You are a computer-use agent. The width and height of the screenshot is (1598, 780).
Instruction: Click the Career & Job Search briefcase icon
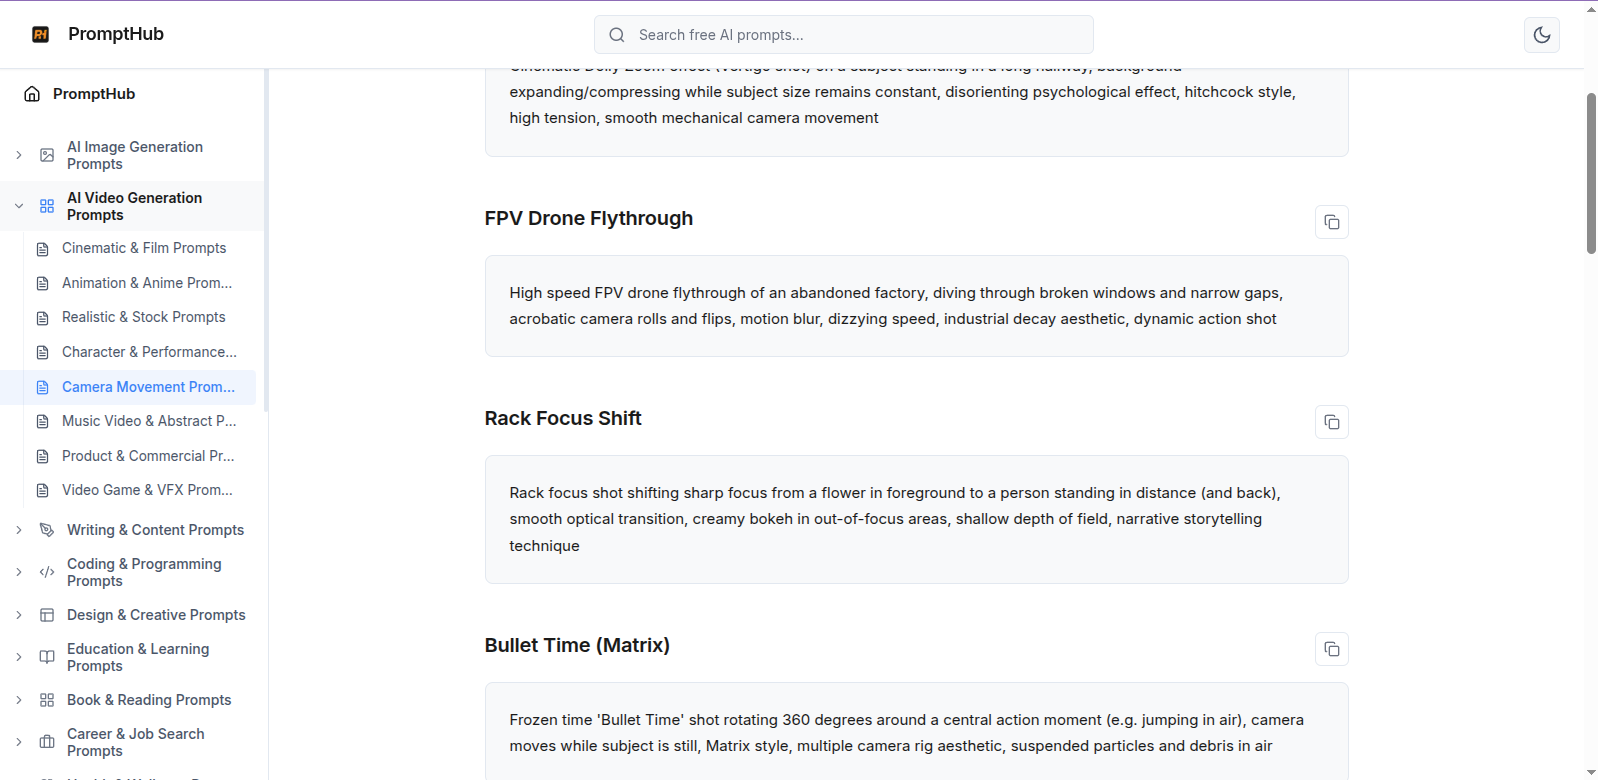point(47,742)
